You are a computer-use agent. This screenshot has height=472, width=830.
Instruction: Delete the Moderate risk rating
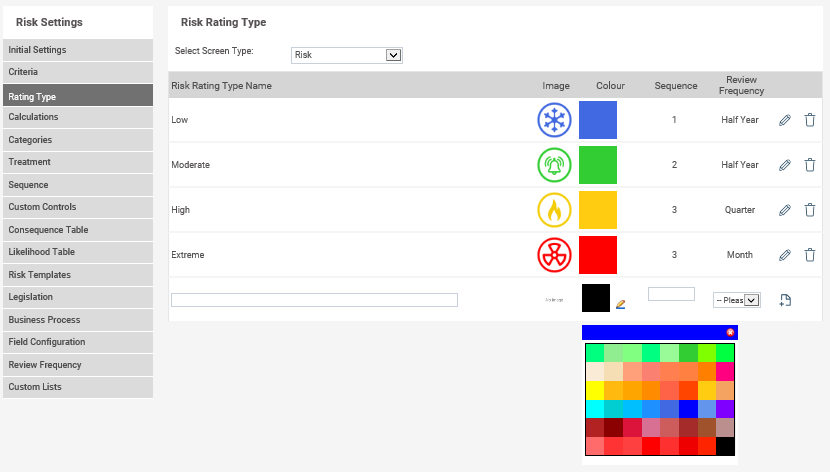click(x=810, y=165)
